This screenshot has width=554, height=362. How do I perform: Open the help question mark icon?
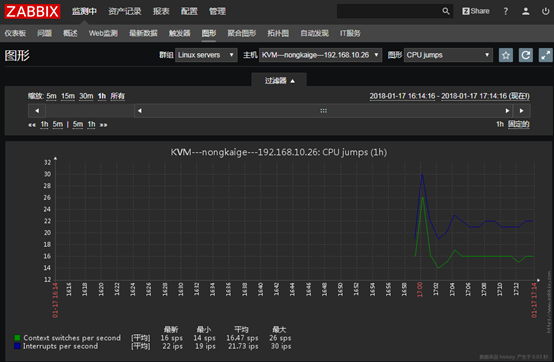[506, 11]
